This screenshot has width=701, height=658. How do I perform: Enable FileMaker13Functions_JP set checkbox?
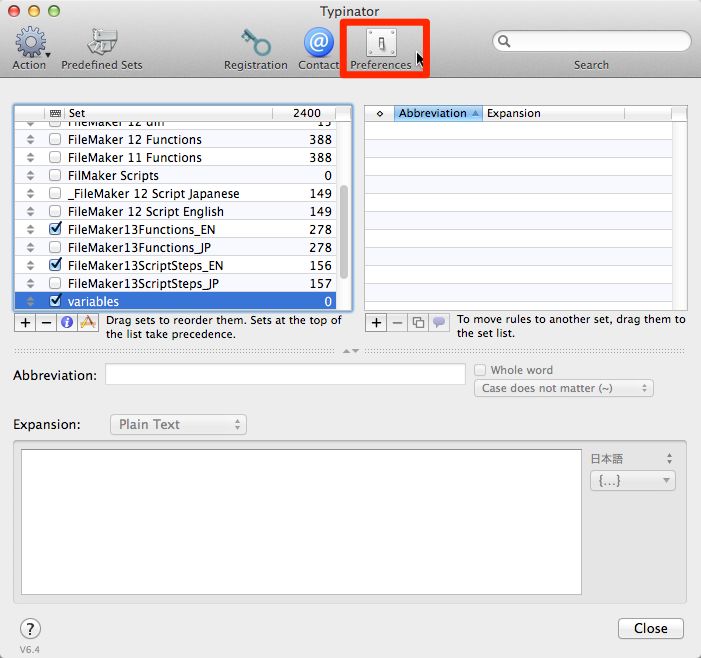tap(55, 247)
